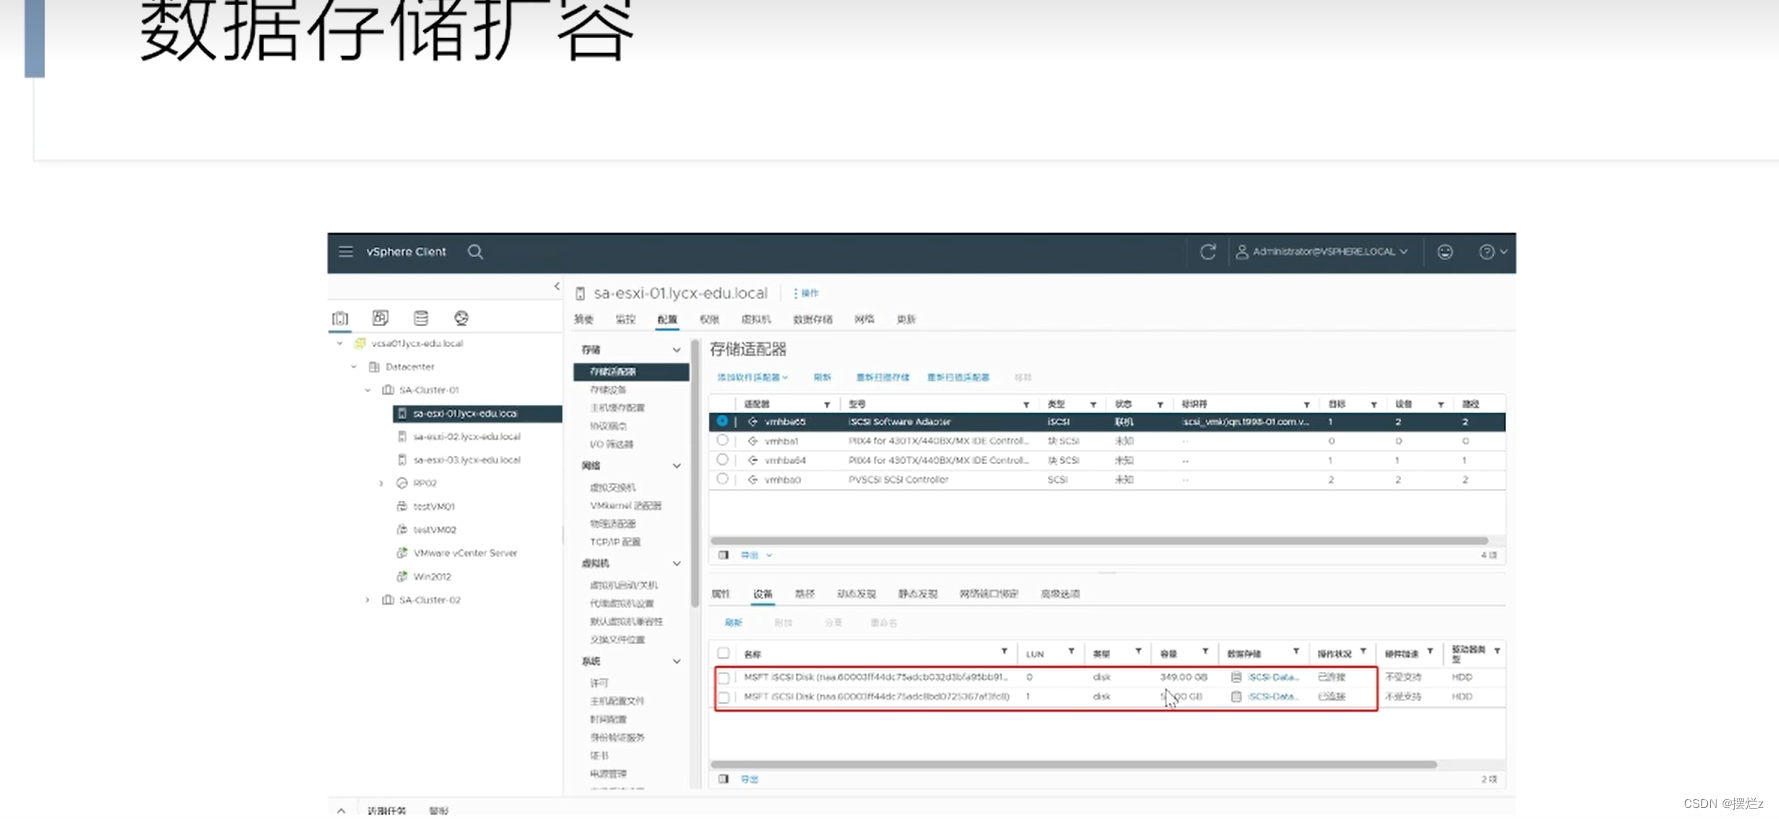1779x819 pixels.
Task: Select testVM01 in the inventory tree
Action: (x=433, y=507)
